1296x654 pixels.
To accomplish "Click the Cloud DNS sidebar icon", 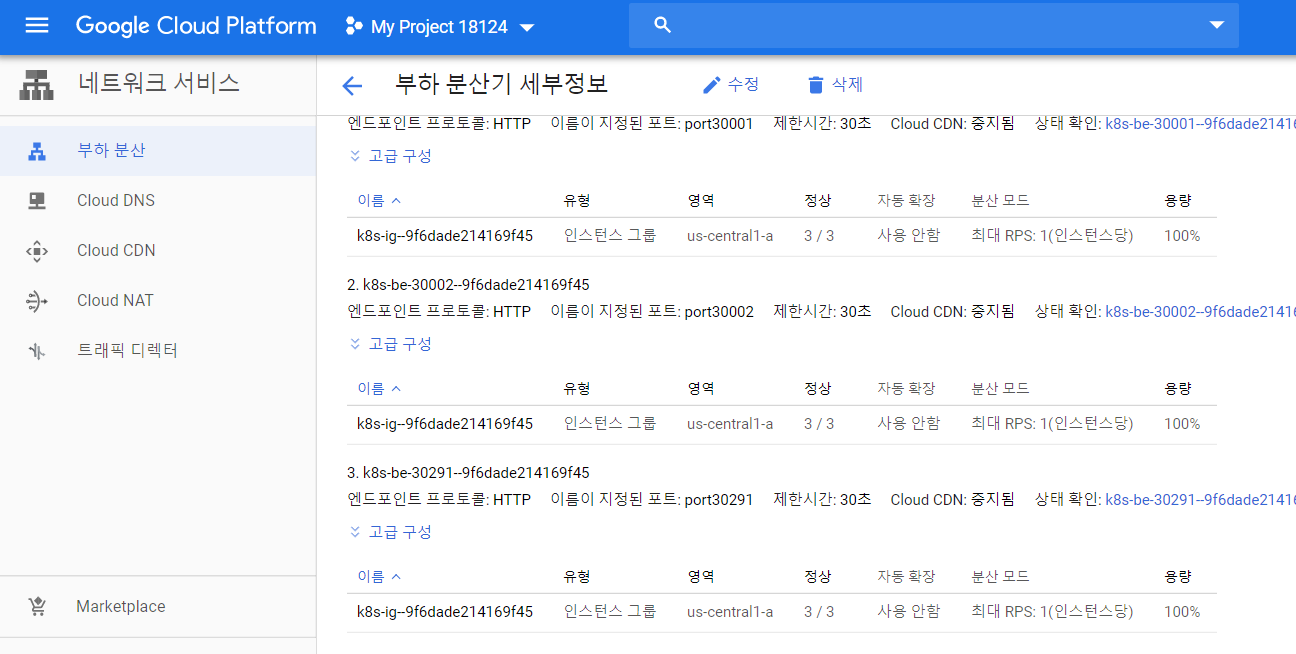I will tap(37, 201).
